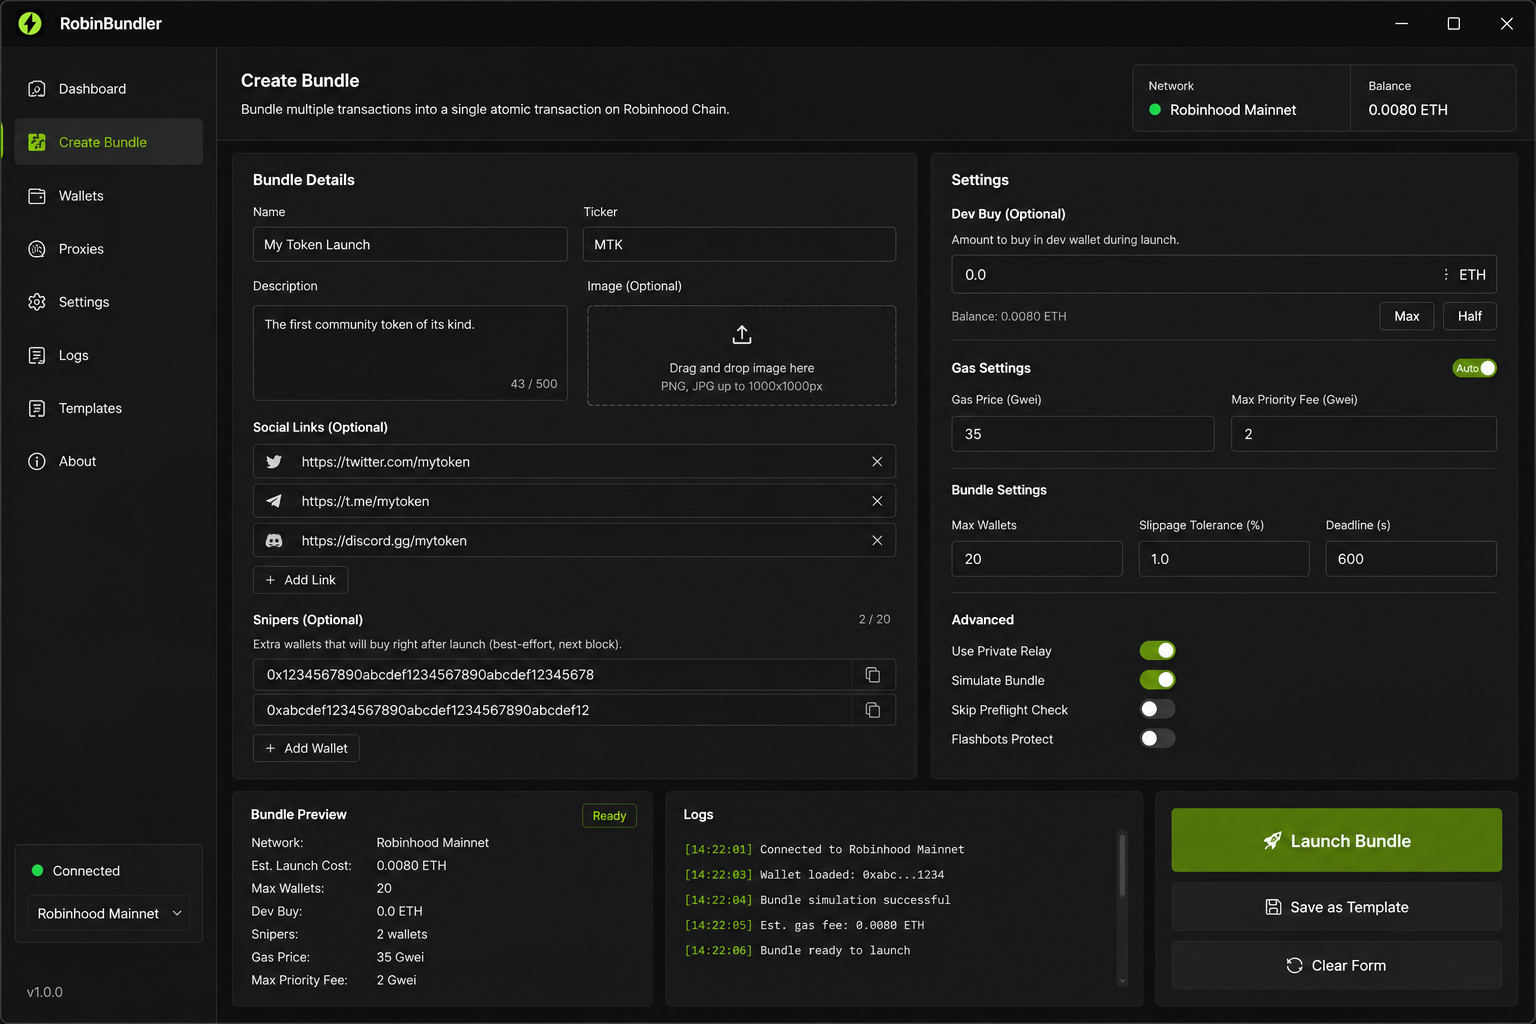Open the Logs page
Image resolution: width=1536 pixels, height=1024 pixels.
[x=109, y=355]
